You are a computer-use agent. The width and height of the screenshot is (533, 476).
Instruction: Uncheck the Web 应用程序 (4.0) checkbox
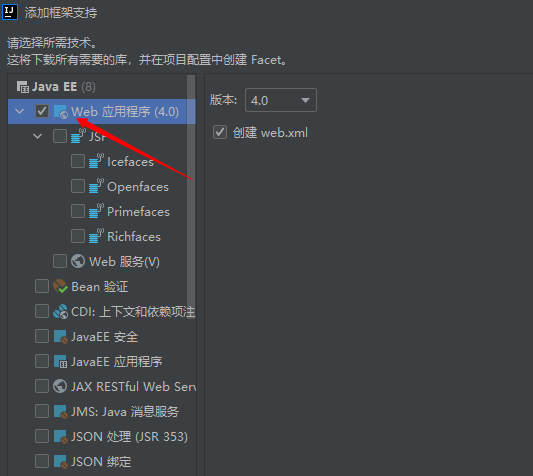click(x=42, y=111)
